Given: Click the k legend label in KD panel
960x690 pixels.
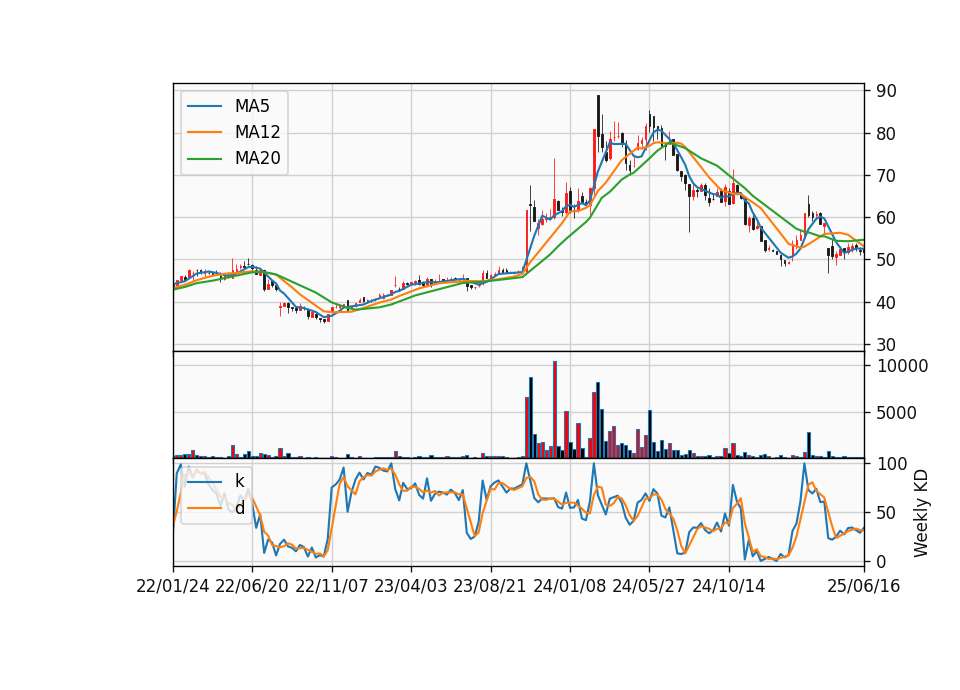Looking at the screenshot, I should click(239, 481).
